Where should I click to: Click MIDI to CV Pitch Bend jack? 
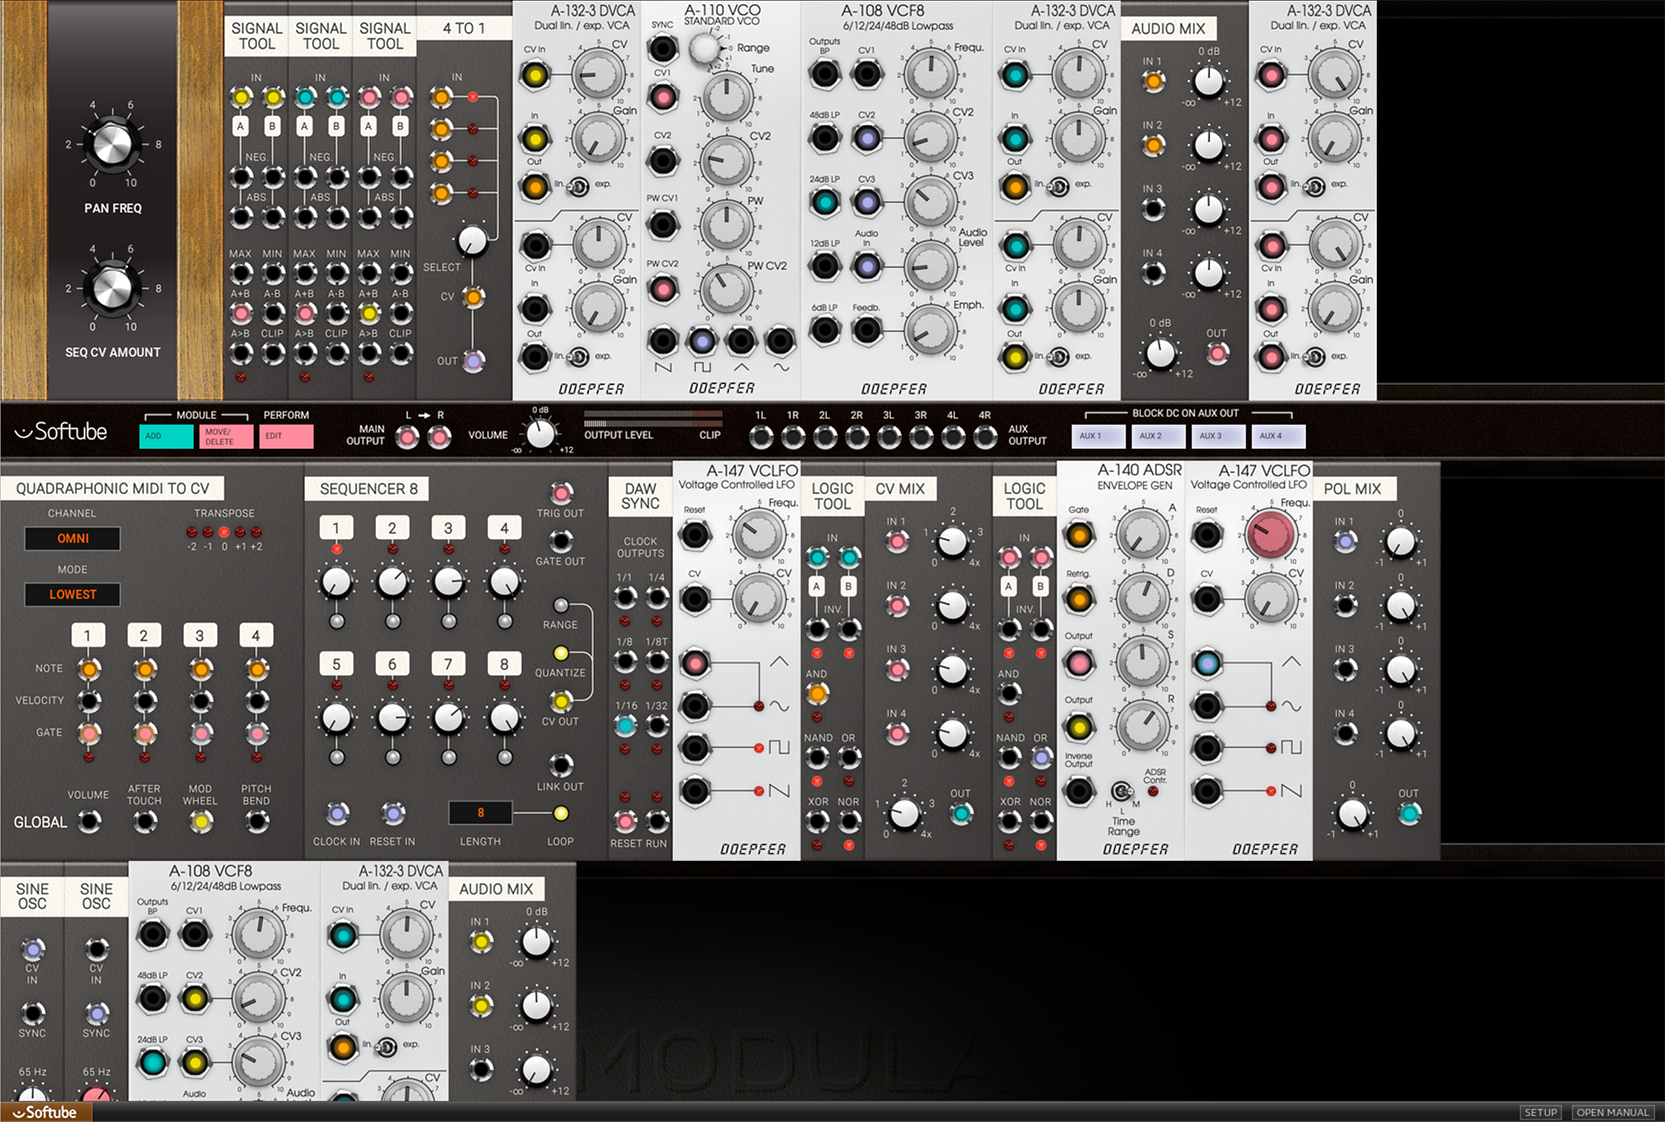click(257, 822)
